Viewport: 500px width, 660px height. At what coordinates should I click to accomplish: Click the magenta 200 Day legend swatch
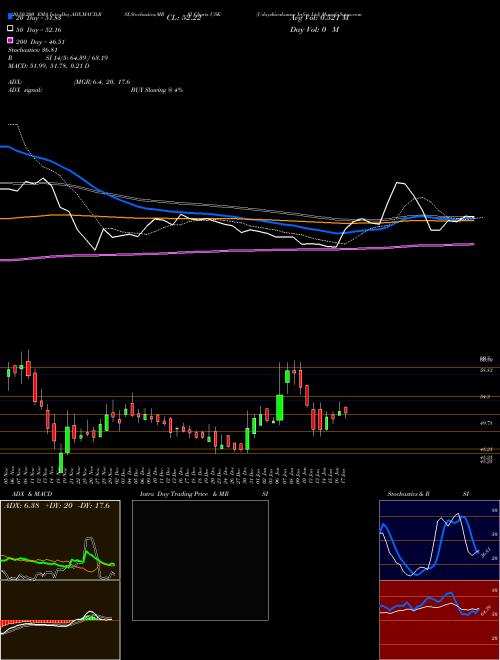point(10,41)
